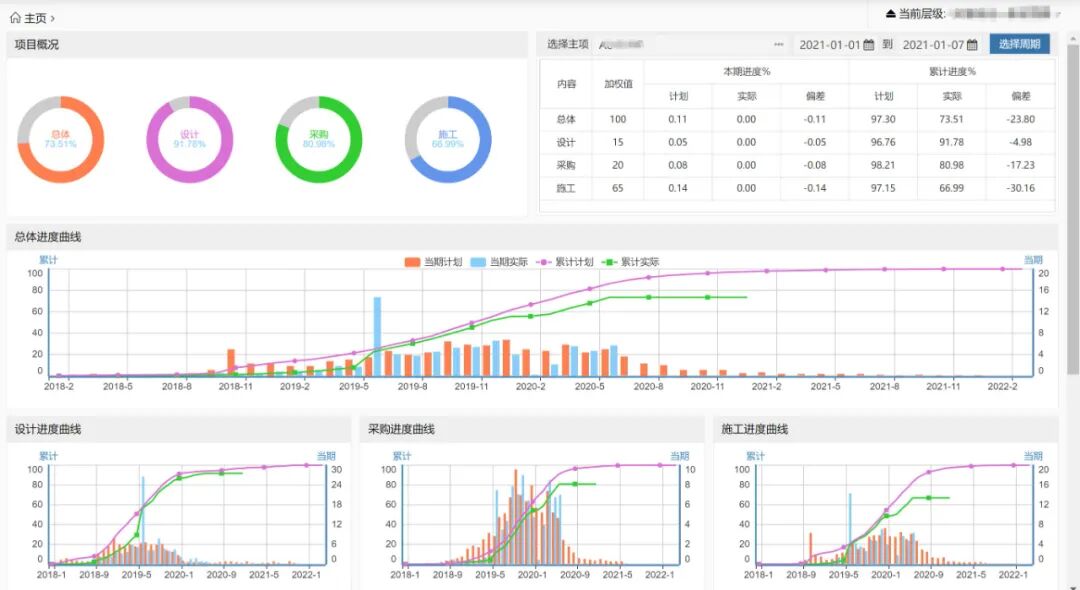Click the start date field 2021-01-01

[x=829, y=45]
